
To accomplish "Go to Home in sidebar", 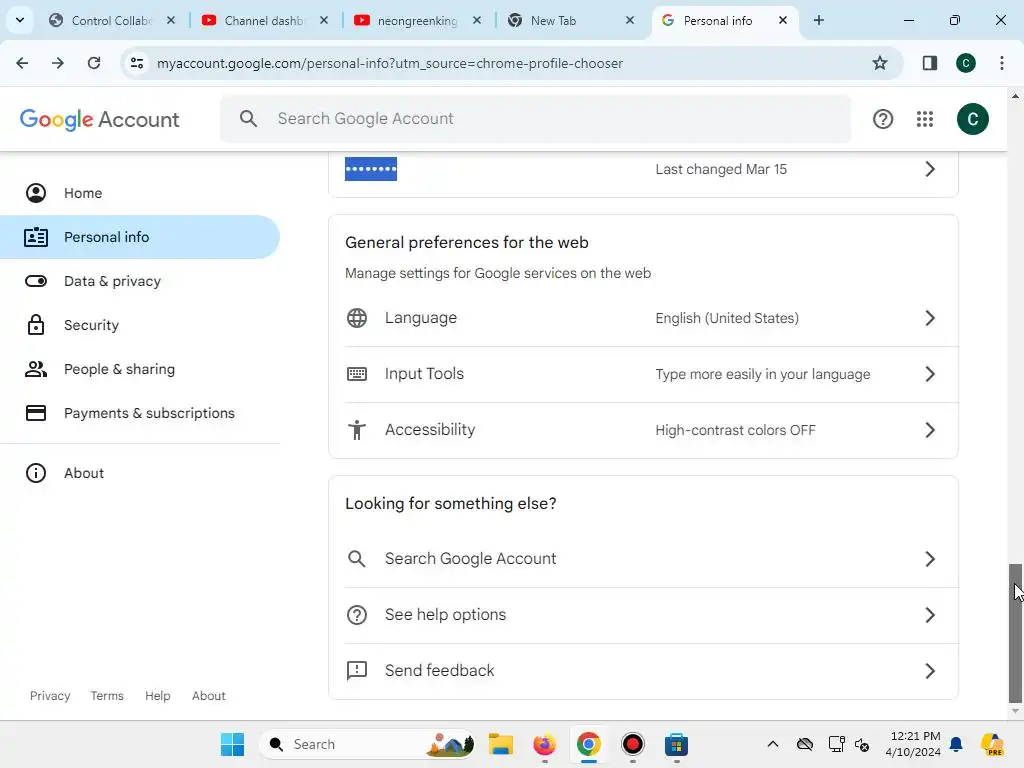I will coord(140,193).
